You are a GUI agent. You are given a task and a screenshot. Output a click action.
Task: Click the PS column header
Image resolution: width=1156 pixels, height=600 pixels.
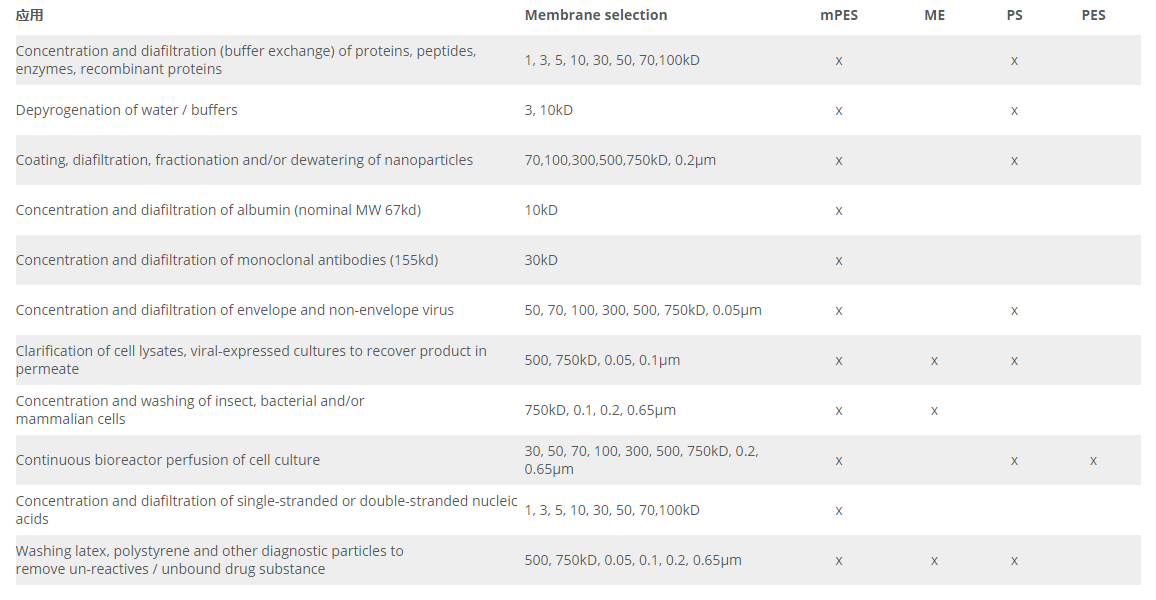pos(1014,16)
